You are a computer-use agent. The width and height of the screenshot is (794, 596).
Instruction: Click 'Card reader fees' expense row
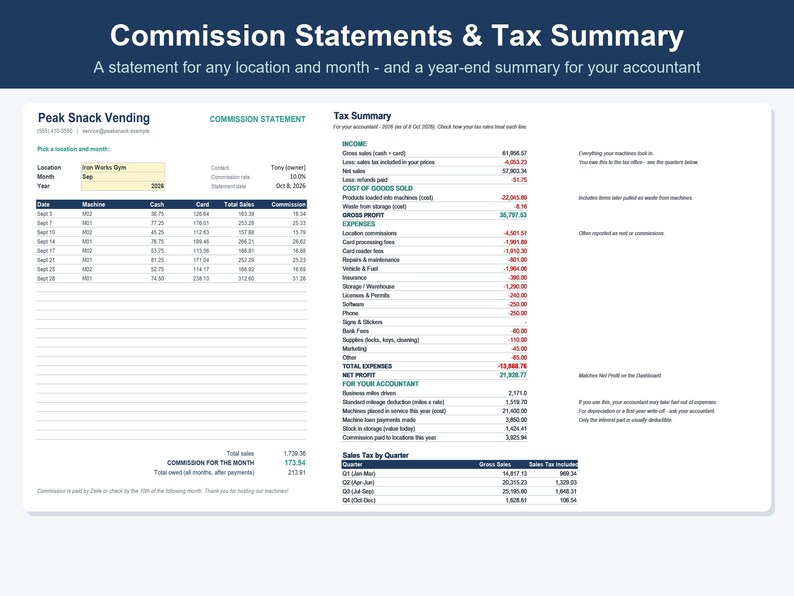tap(434, 251)
